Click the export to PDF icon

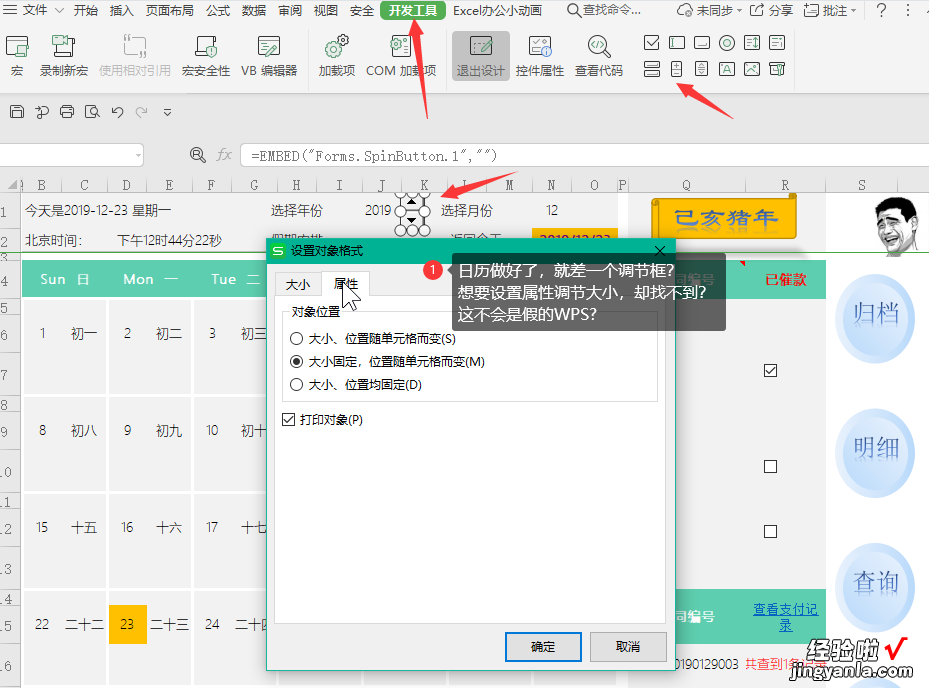42,111
